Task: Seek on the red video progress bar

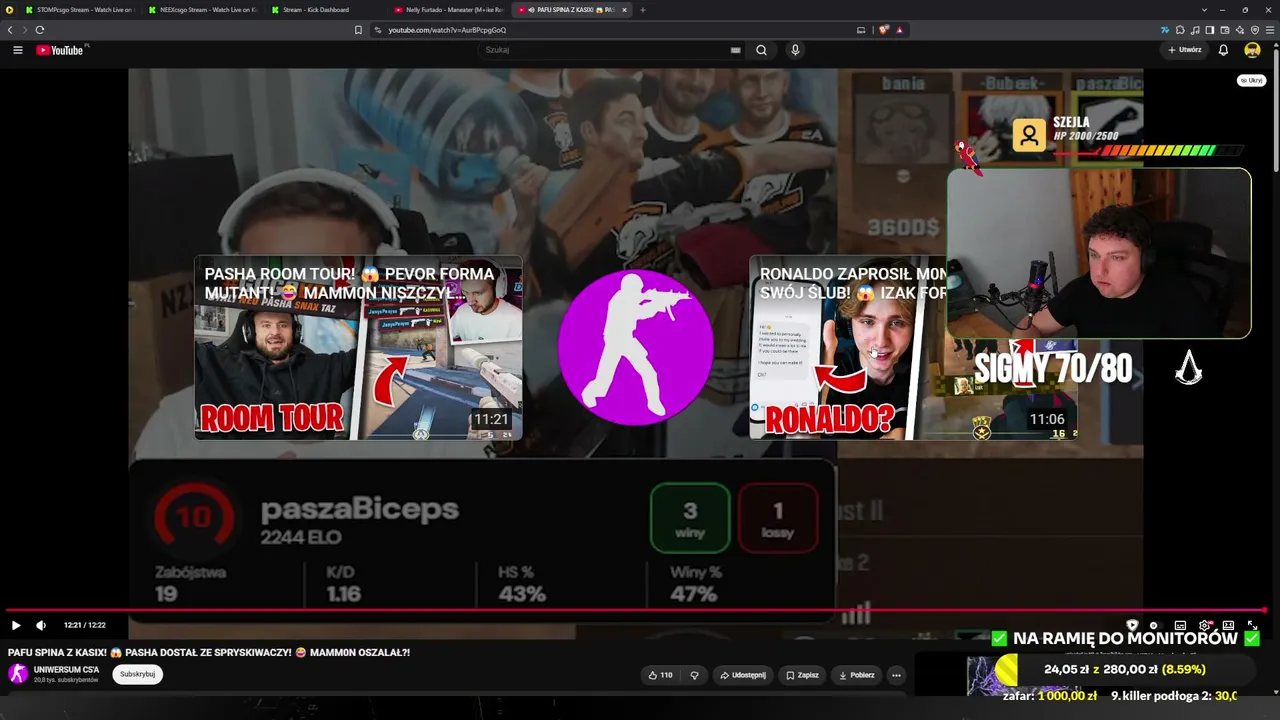Action: [636, 610]
